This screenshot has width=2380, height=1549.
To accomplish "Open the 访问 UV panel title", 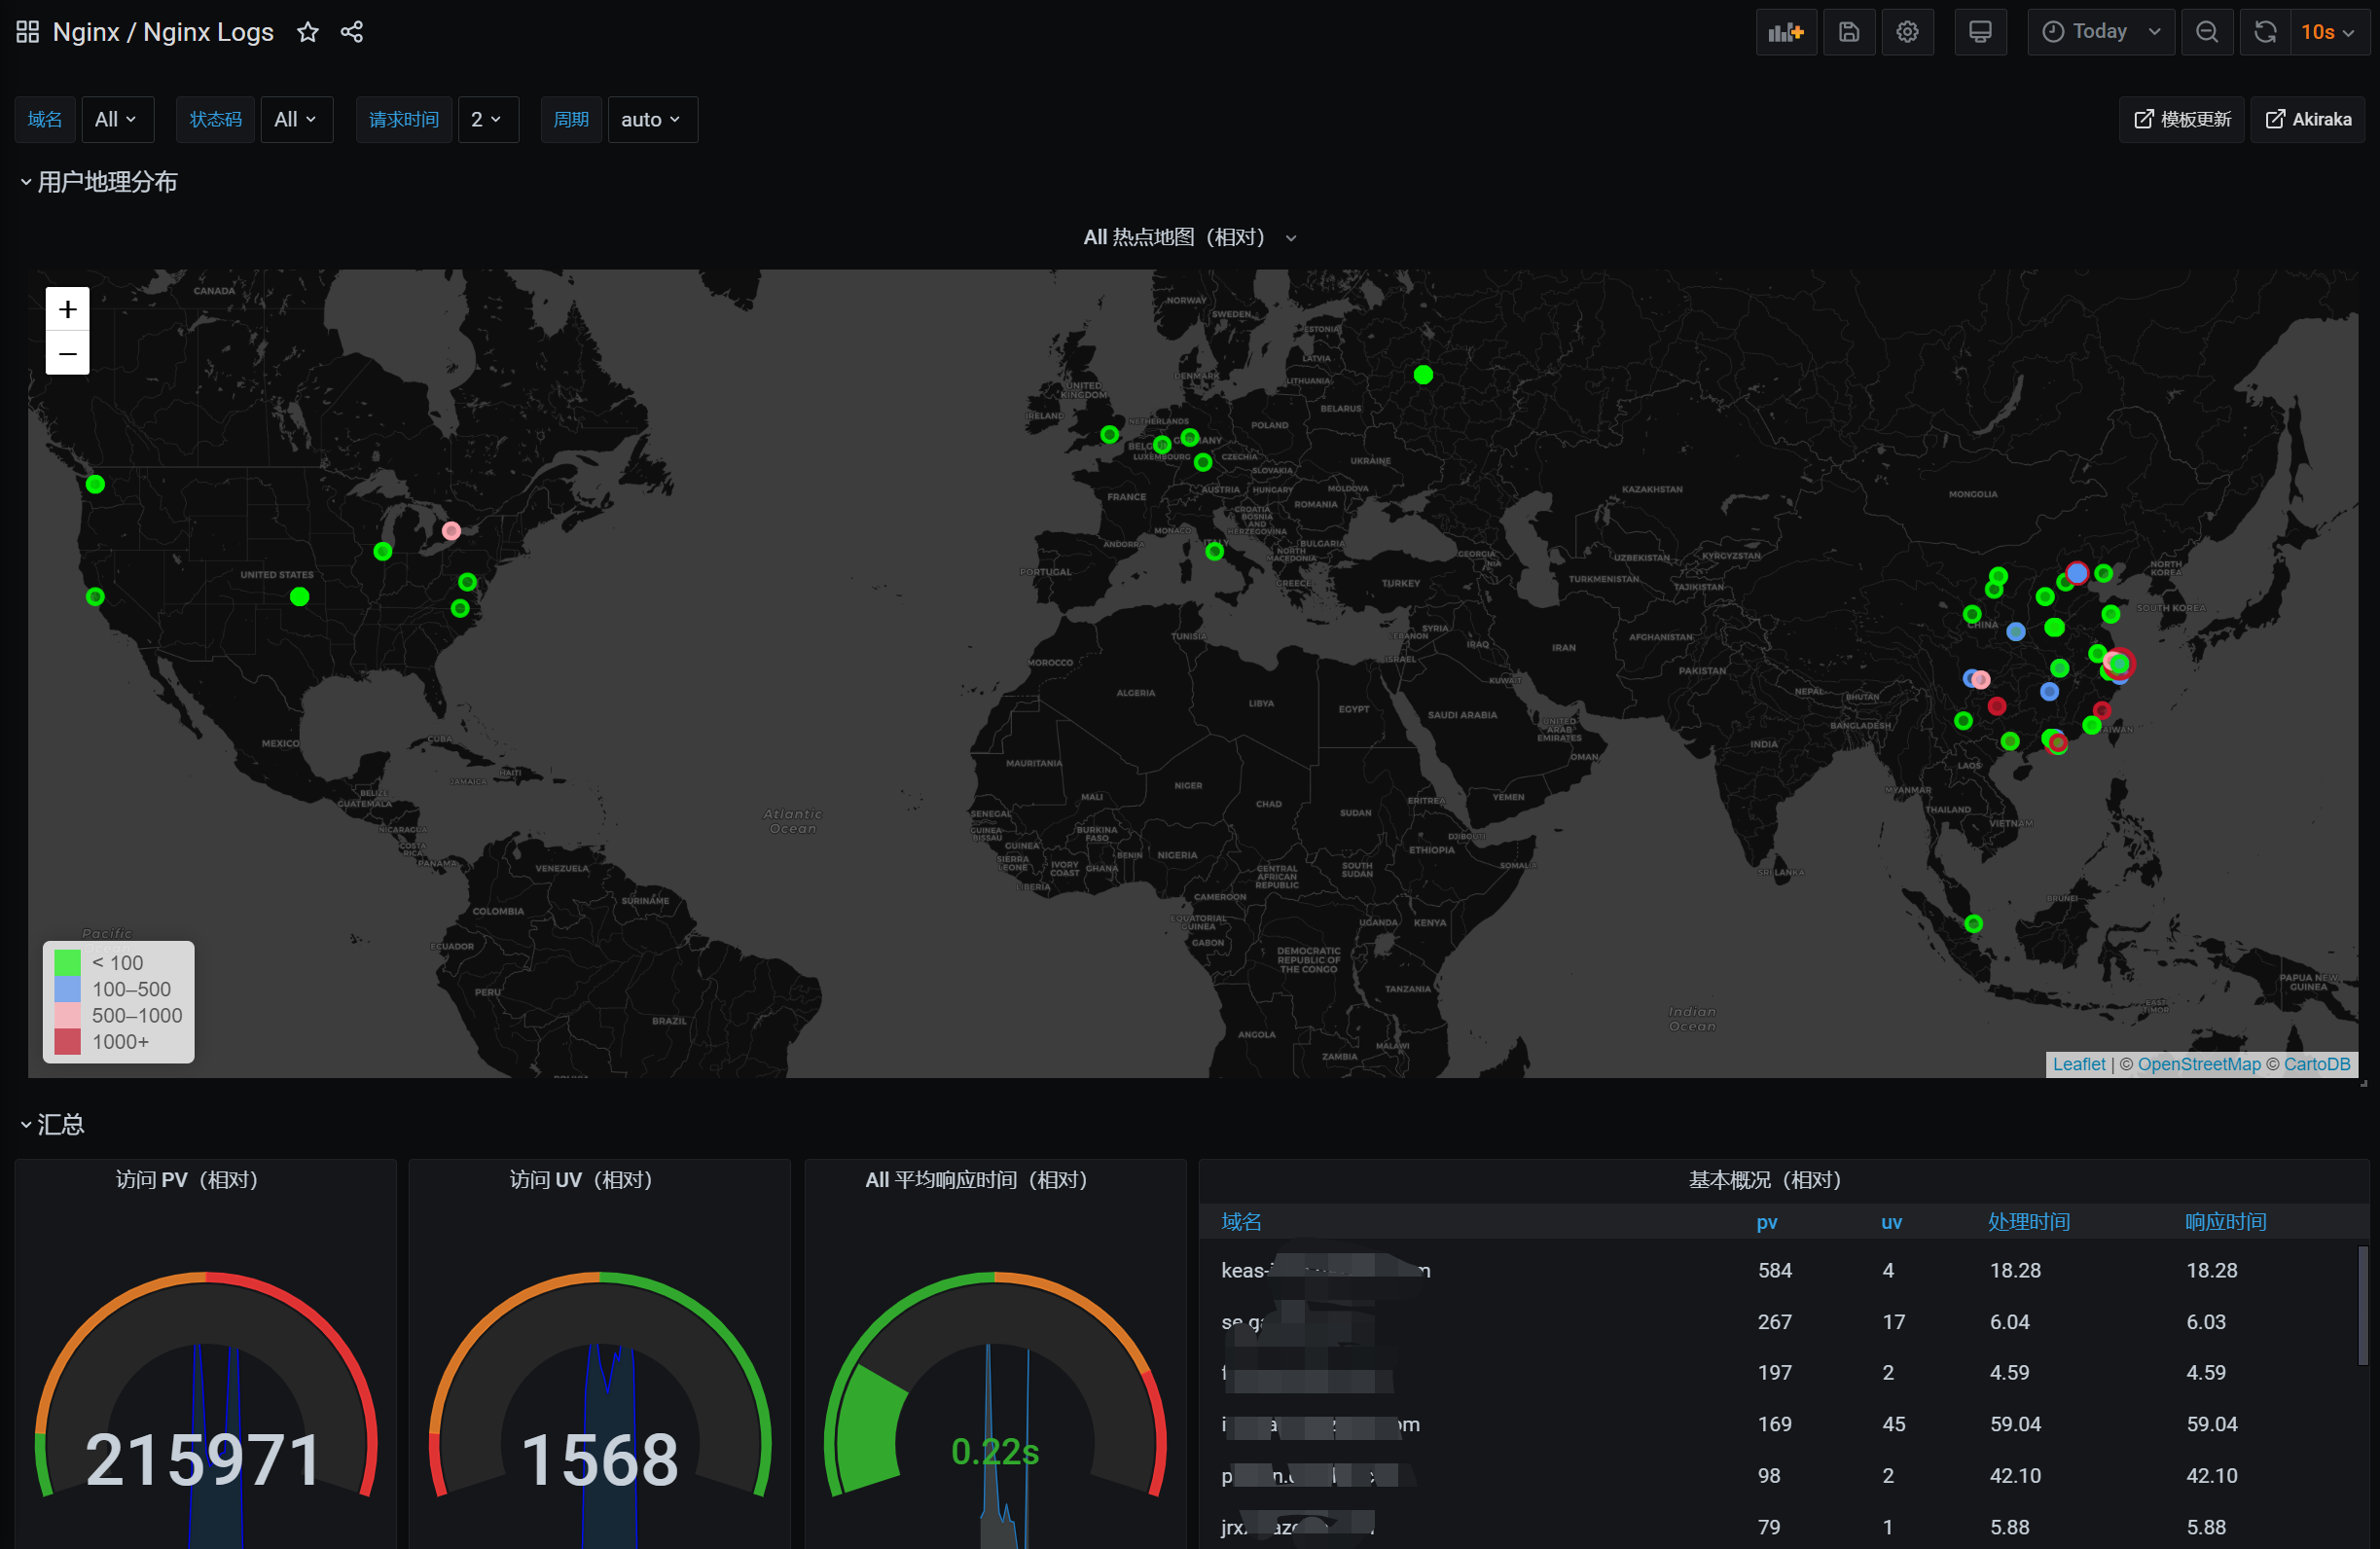I will 581,1180.
